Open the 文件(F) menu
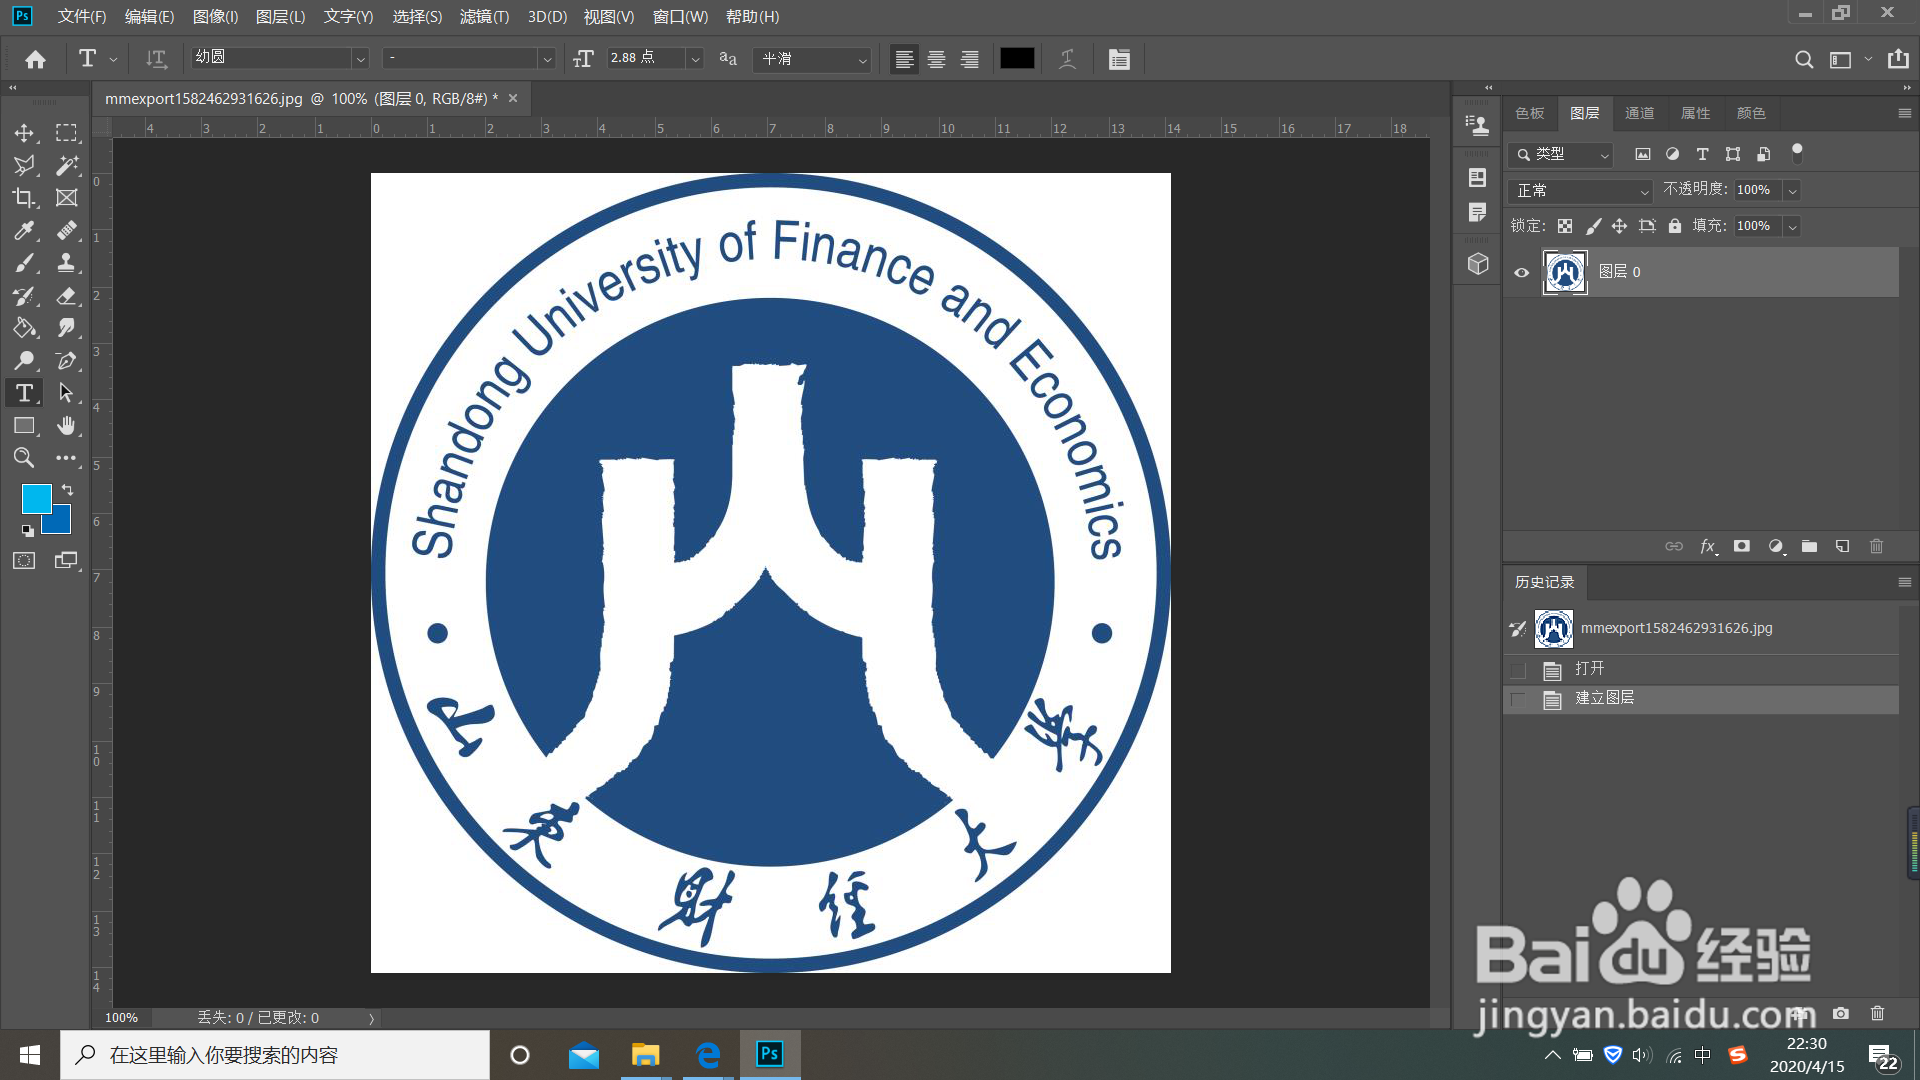The height and width of the screenshot is (1080, 1920). tap(82, 16)
